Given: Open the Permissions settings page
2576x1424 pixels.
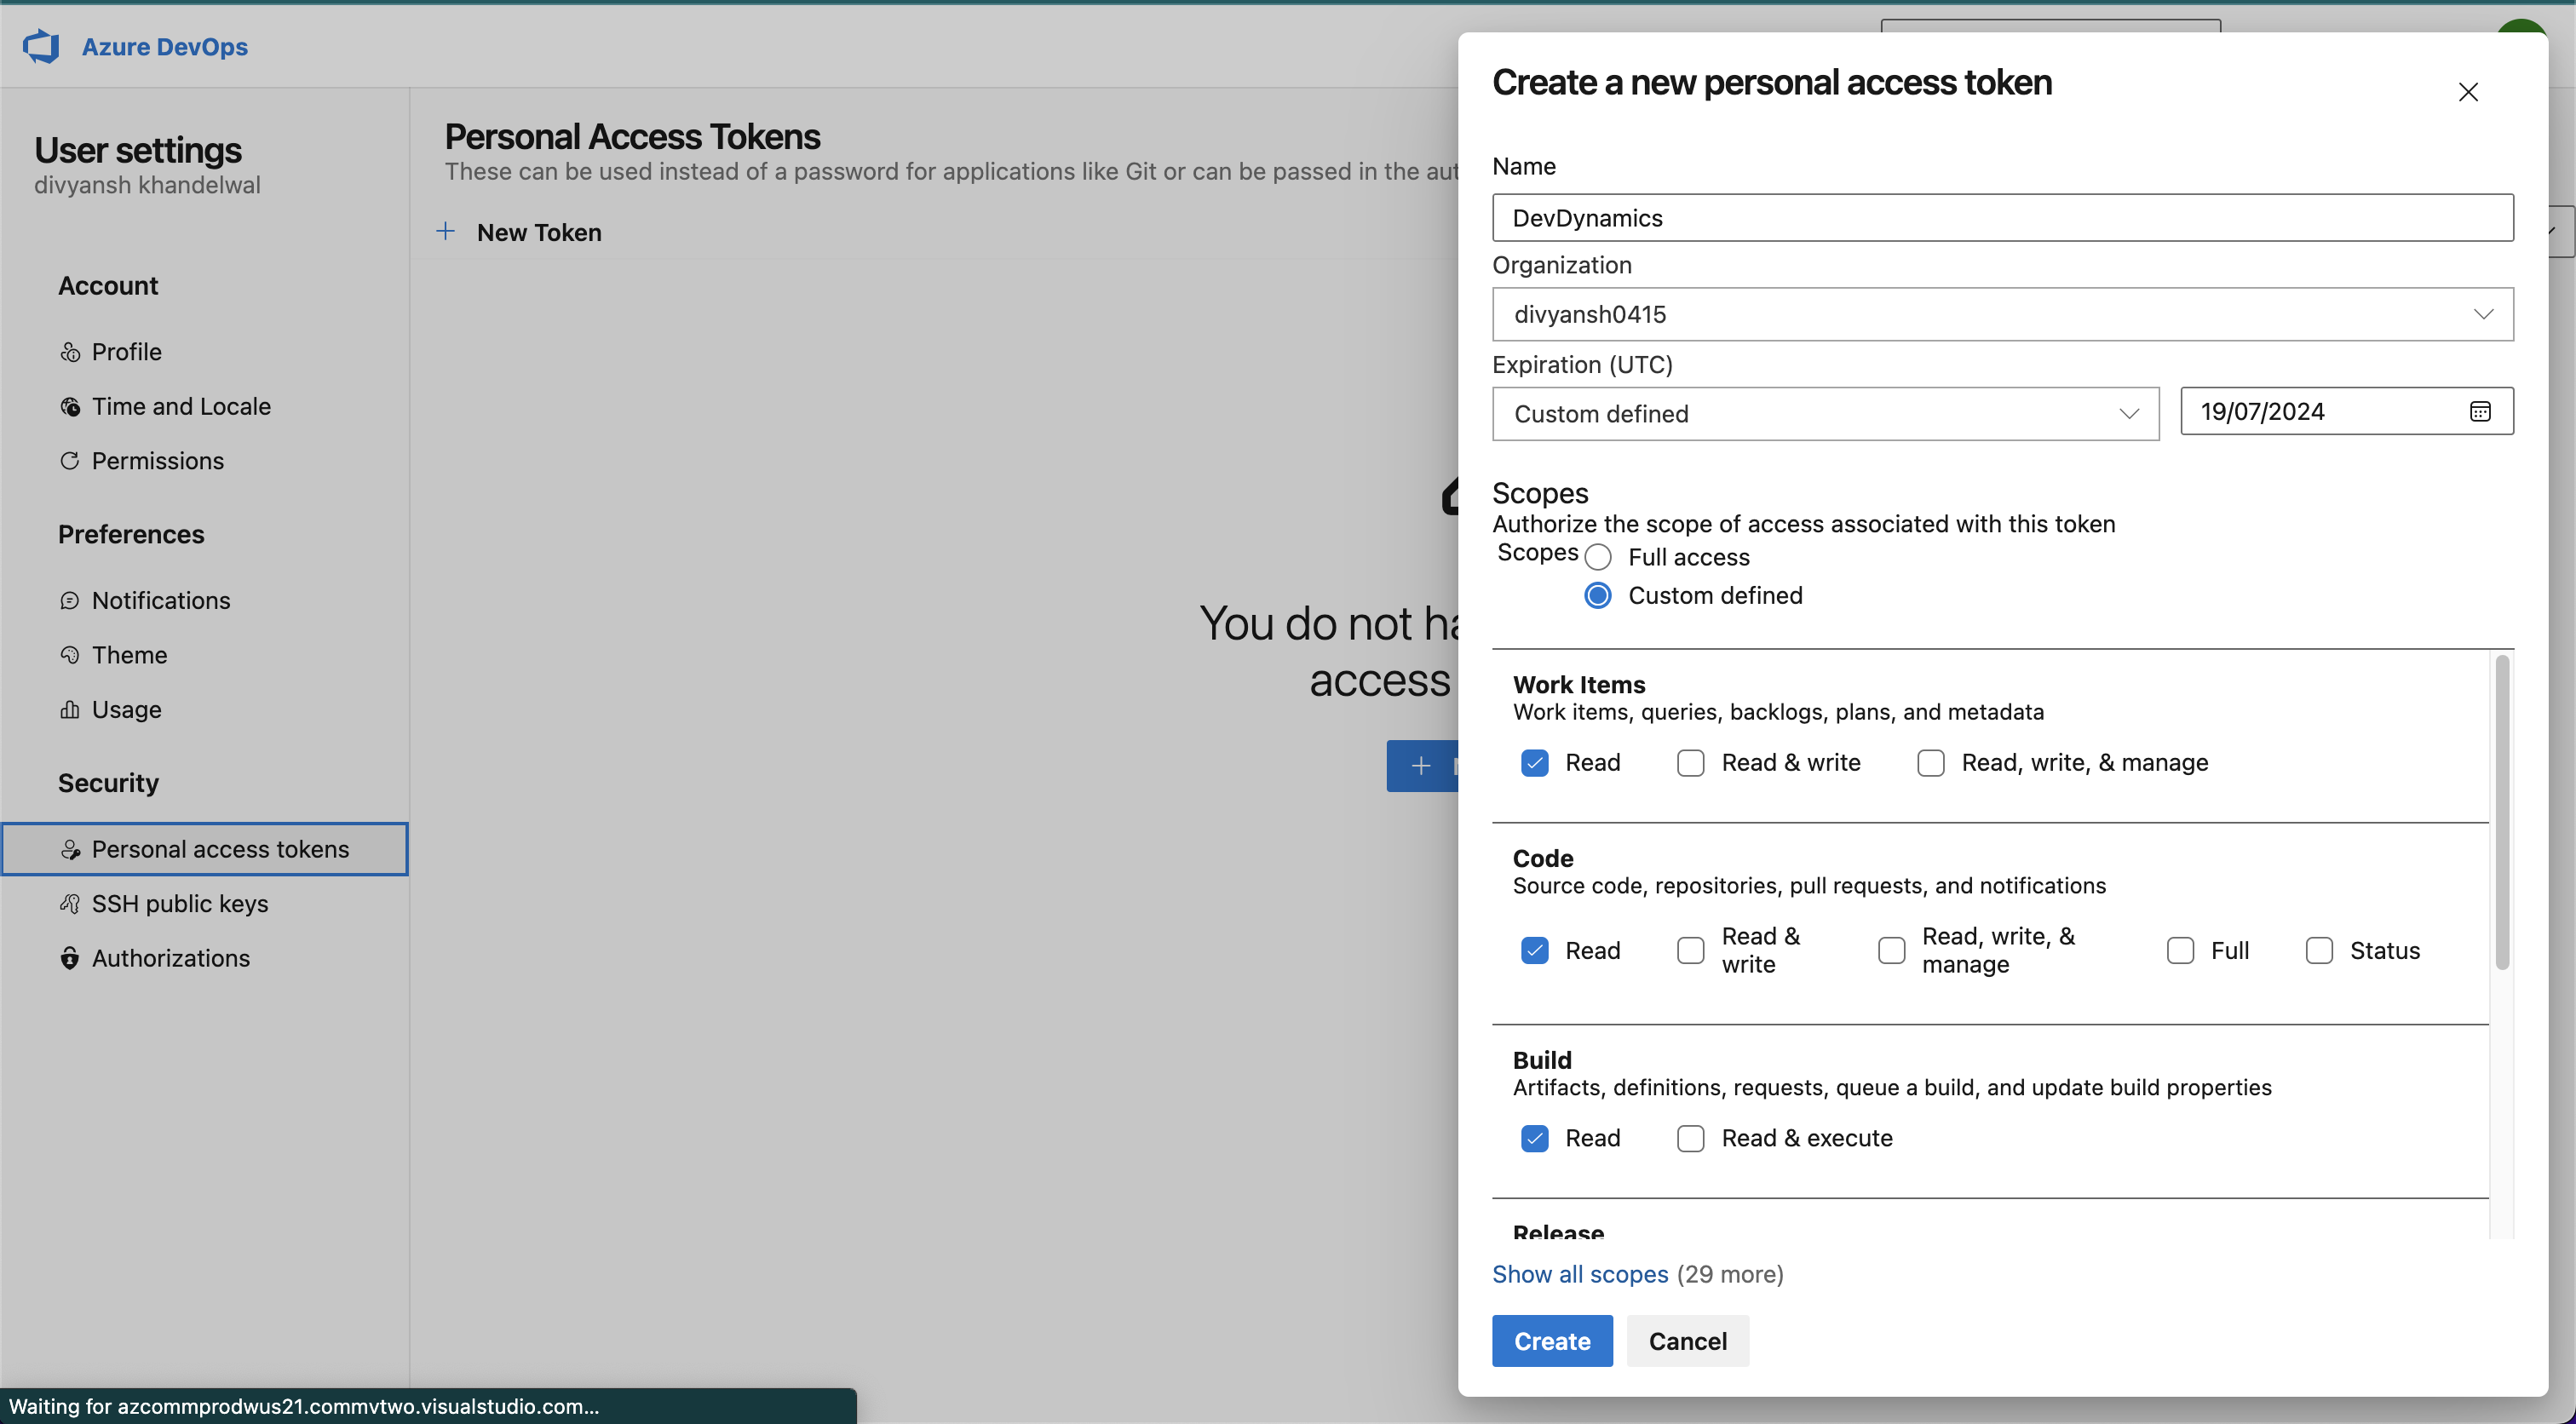Looking at the screenshot, I should pyautogui.click(x=158, y=461).
